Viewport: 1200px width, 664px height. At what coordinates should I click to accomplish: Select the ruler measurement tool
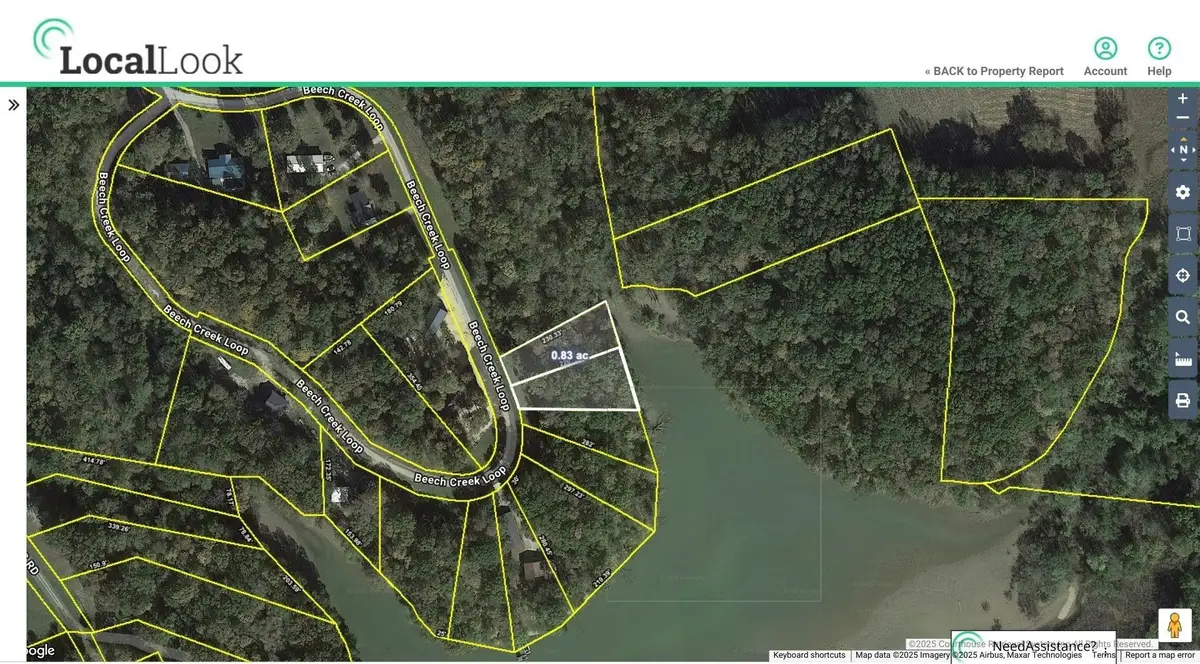pos(1182,359)
